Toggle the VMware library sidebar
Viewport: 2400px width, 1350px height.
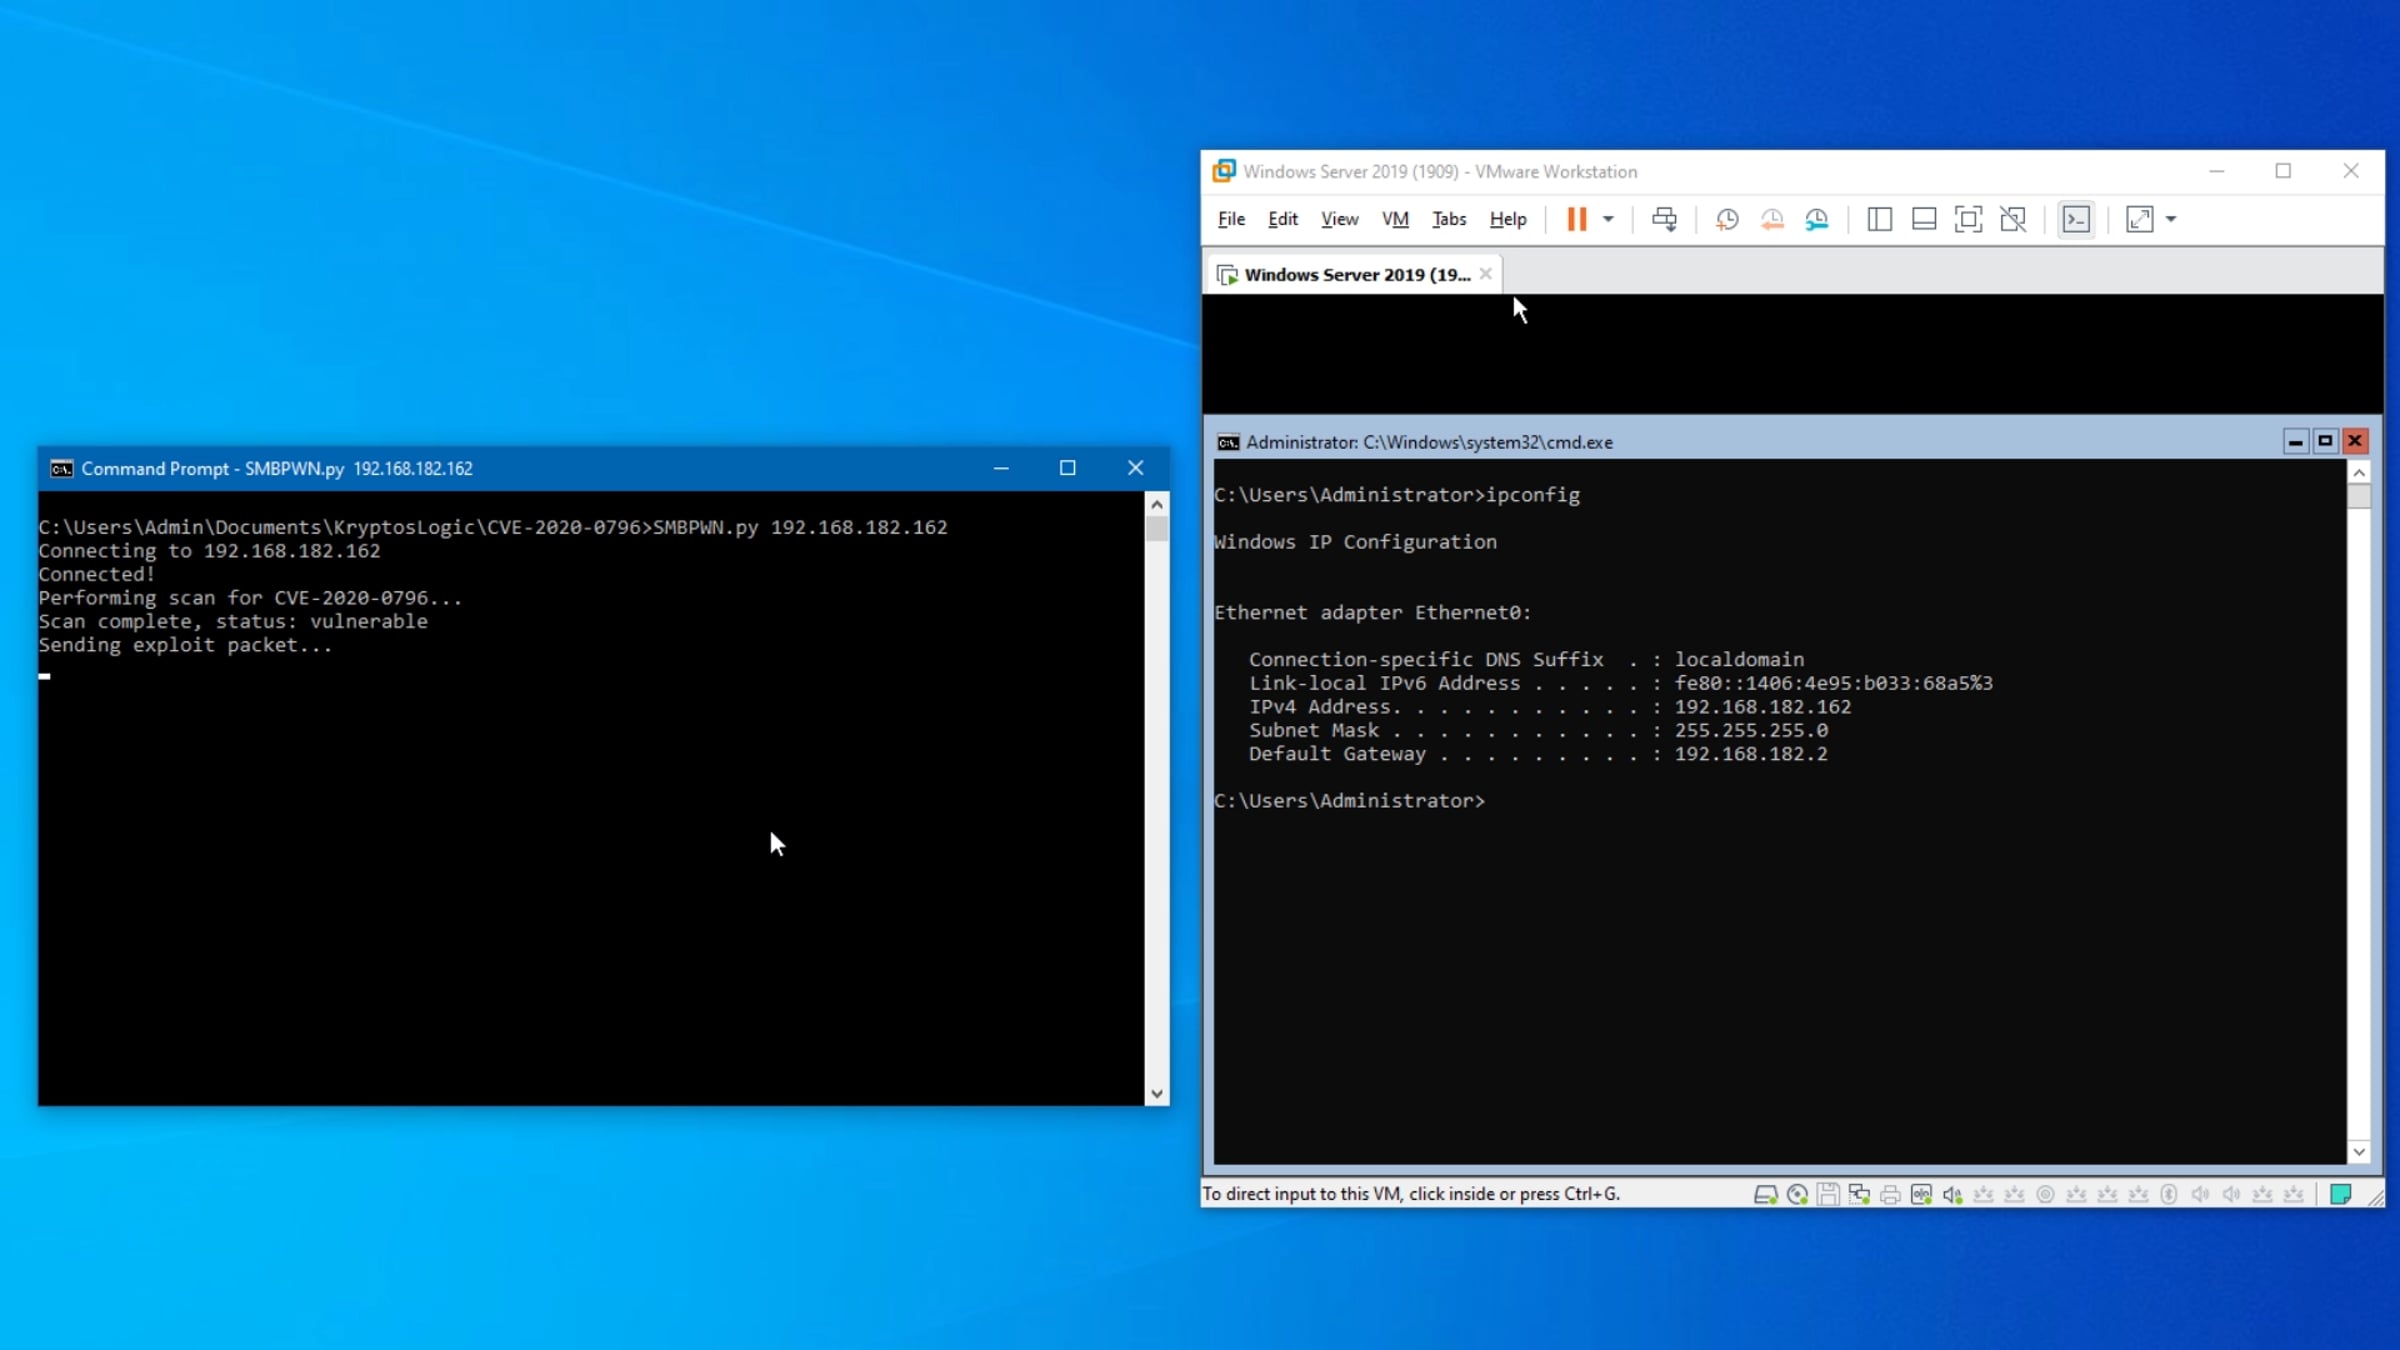point(1879,219)
